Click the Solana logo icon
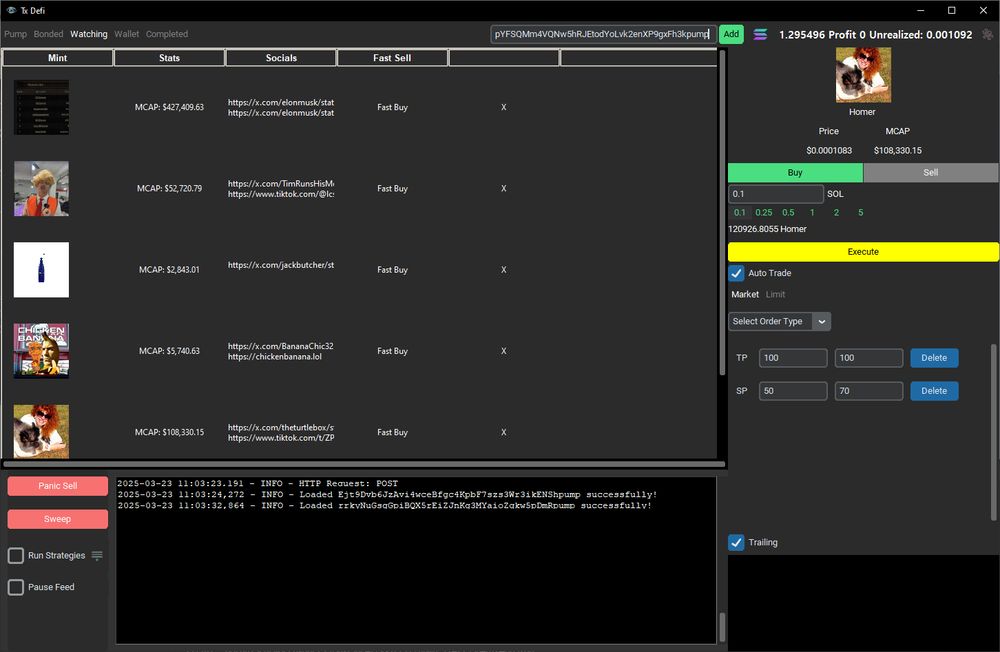The height and width of the screenshot is (652, 1000). click(760, 34)
